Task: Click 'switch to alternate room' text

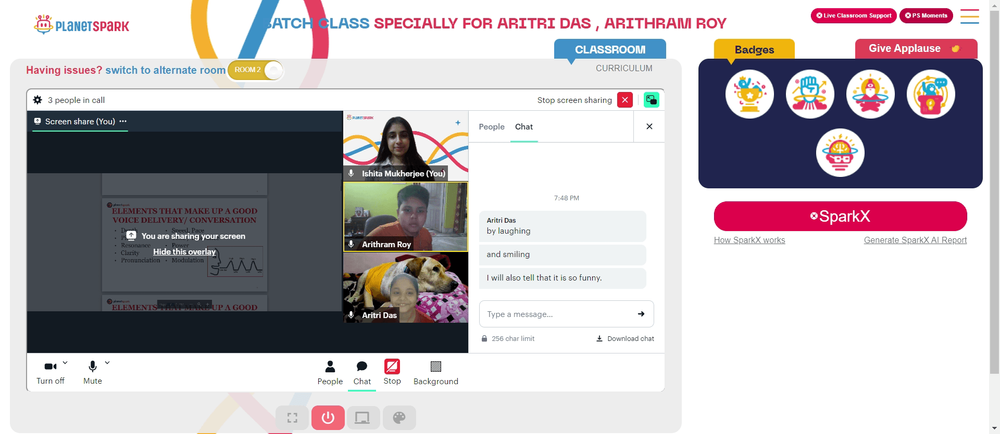Action: click(x=165, y=70)
